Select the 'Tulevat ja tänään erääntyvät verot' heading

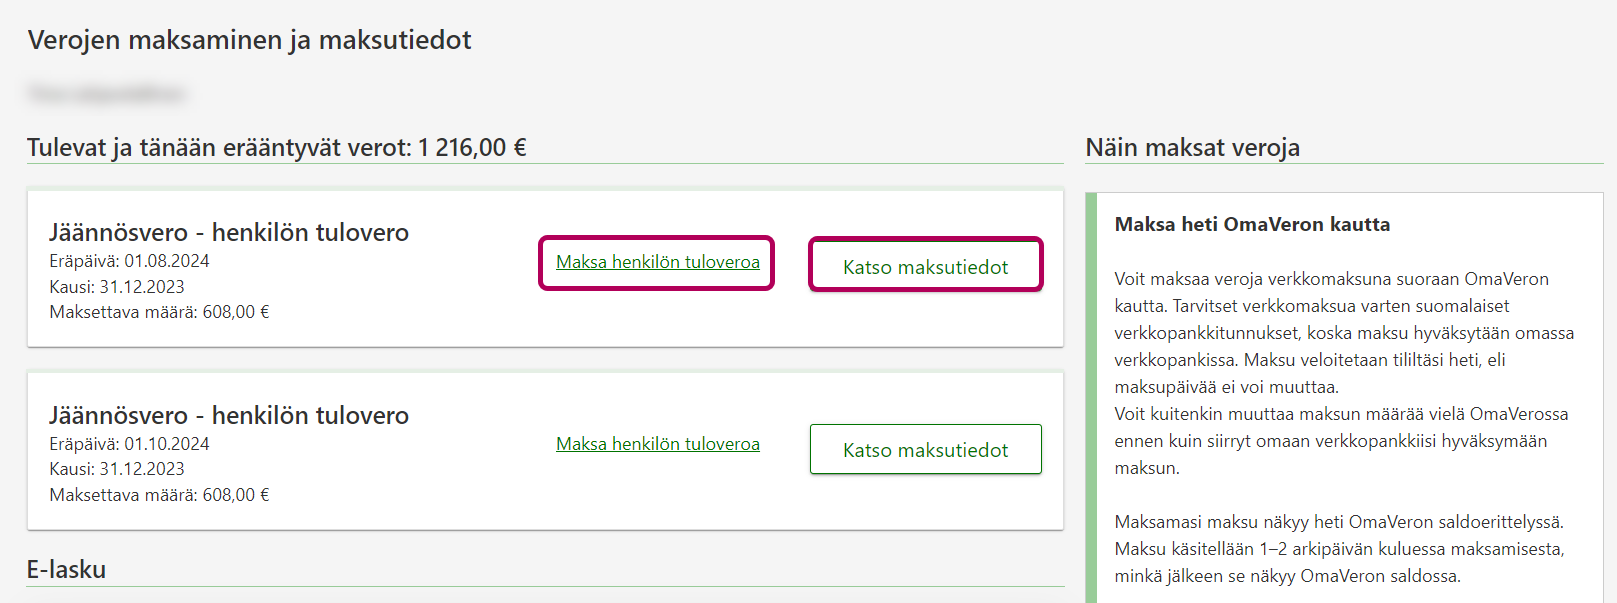[x=276, y=148]
